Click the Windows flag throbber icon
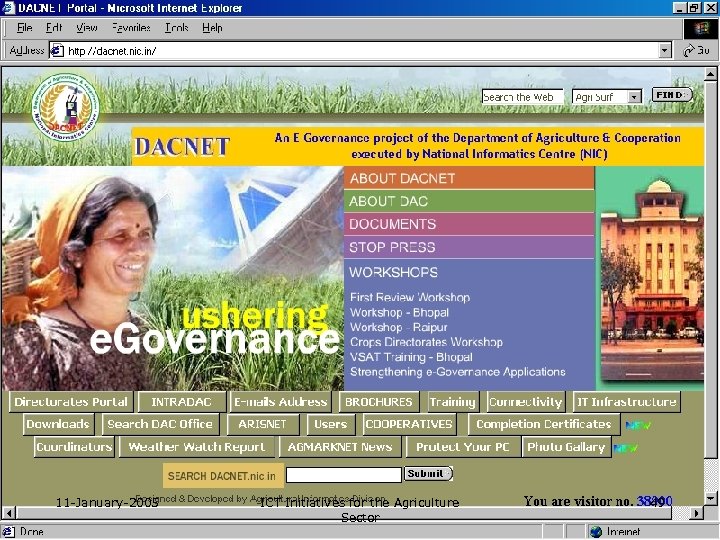Viewport: 720px width, 540px height. click(701, 29)
